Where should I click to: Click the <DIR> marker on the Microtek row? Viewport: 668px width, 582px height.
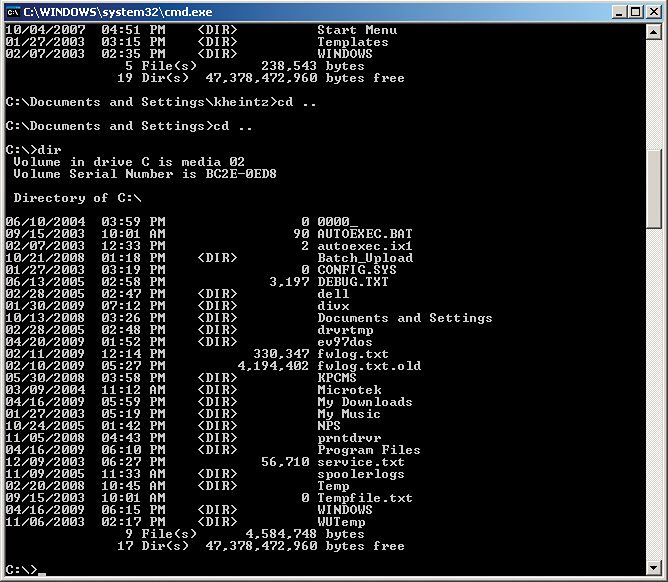pyautogui.click(x=217, y=390)
